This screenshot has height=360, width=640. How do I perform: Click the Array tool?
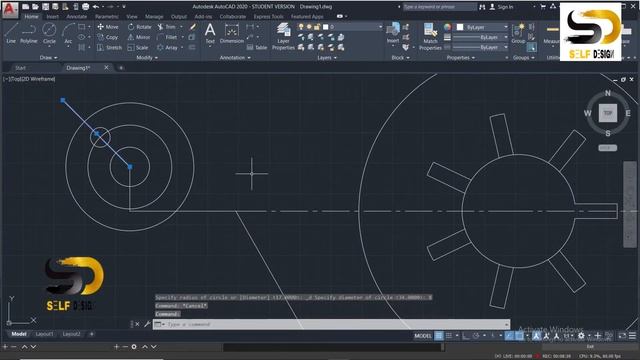coord(168,47)
